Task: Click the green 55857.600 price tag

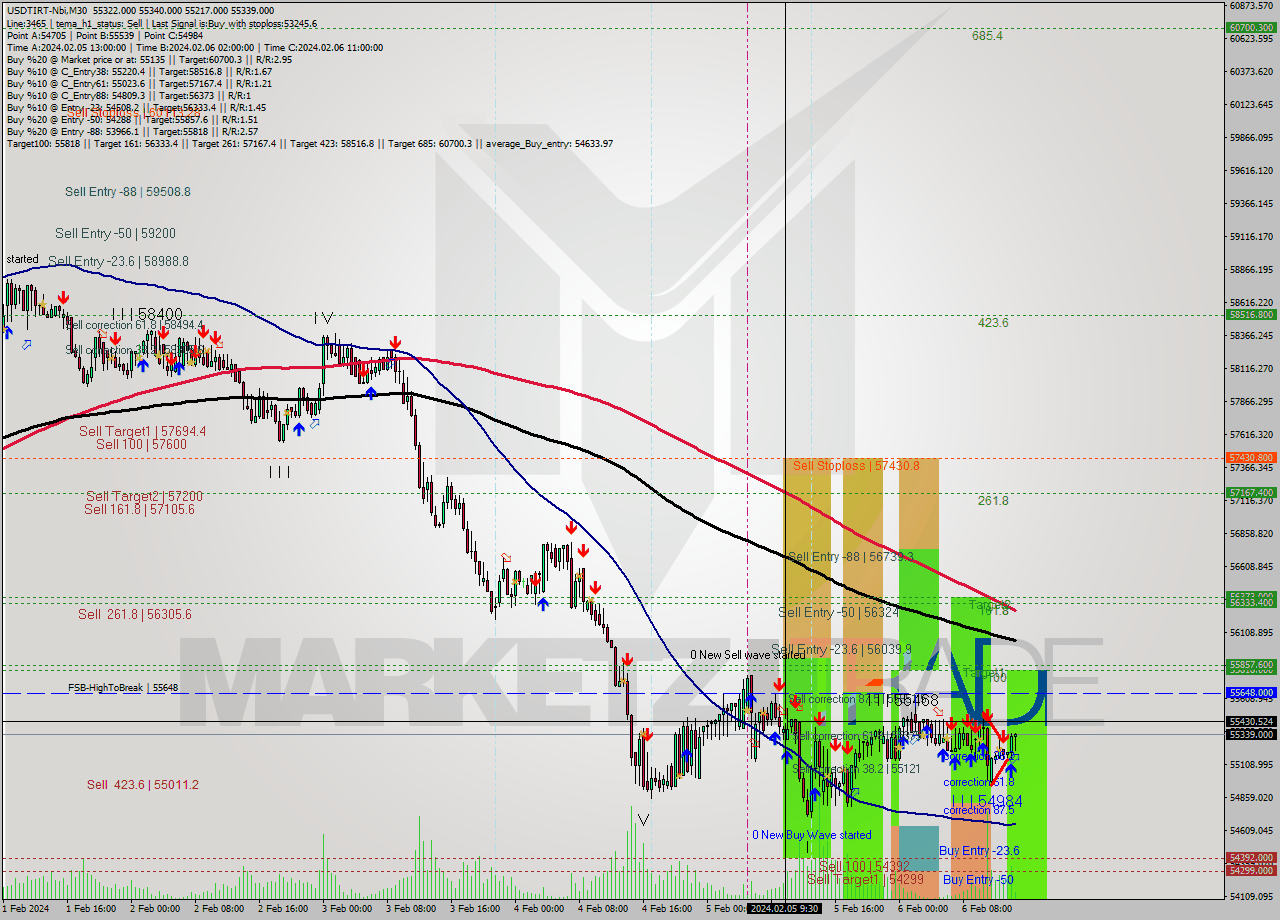Action: 1251,665
